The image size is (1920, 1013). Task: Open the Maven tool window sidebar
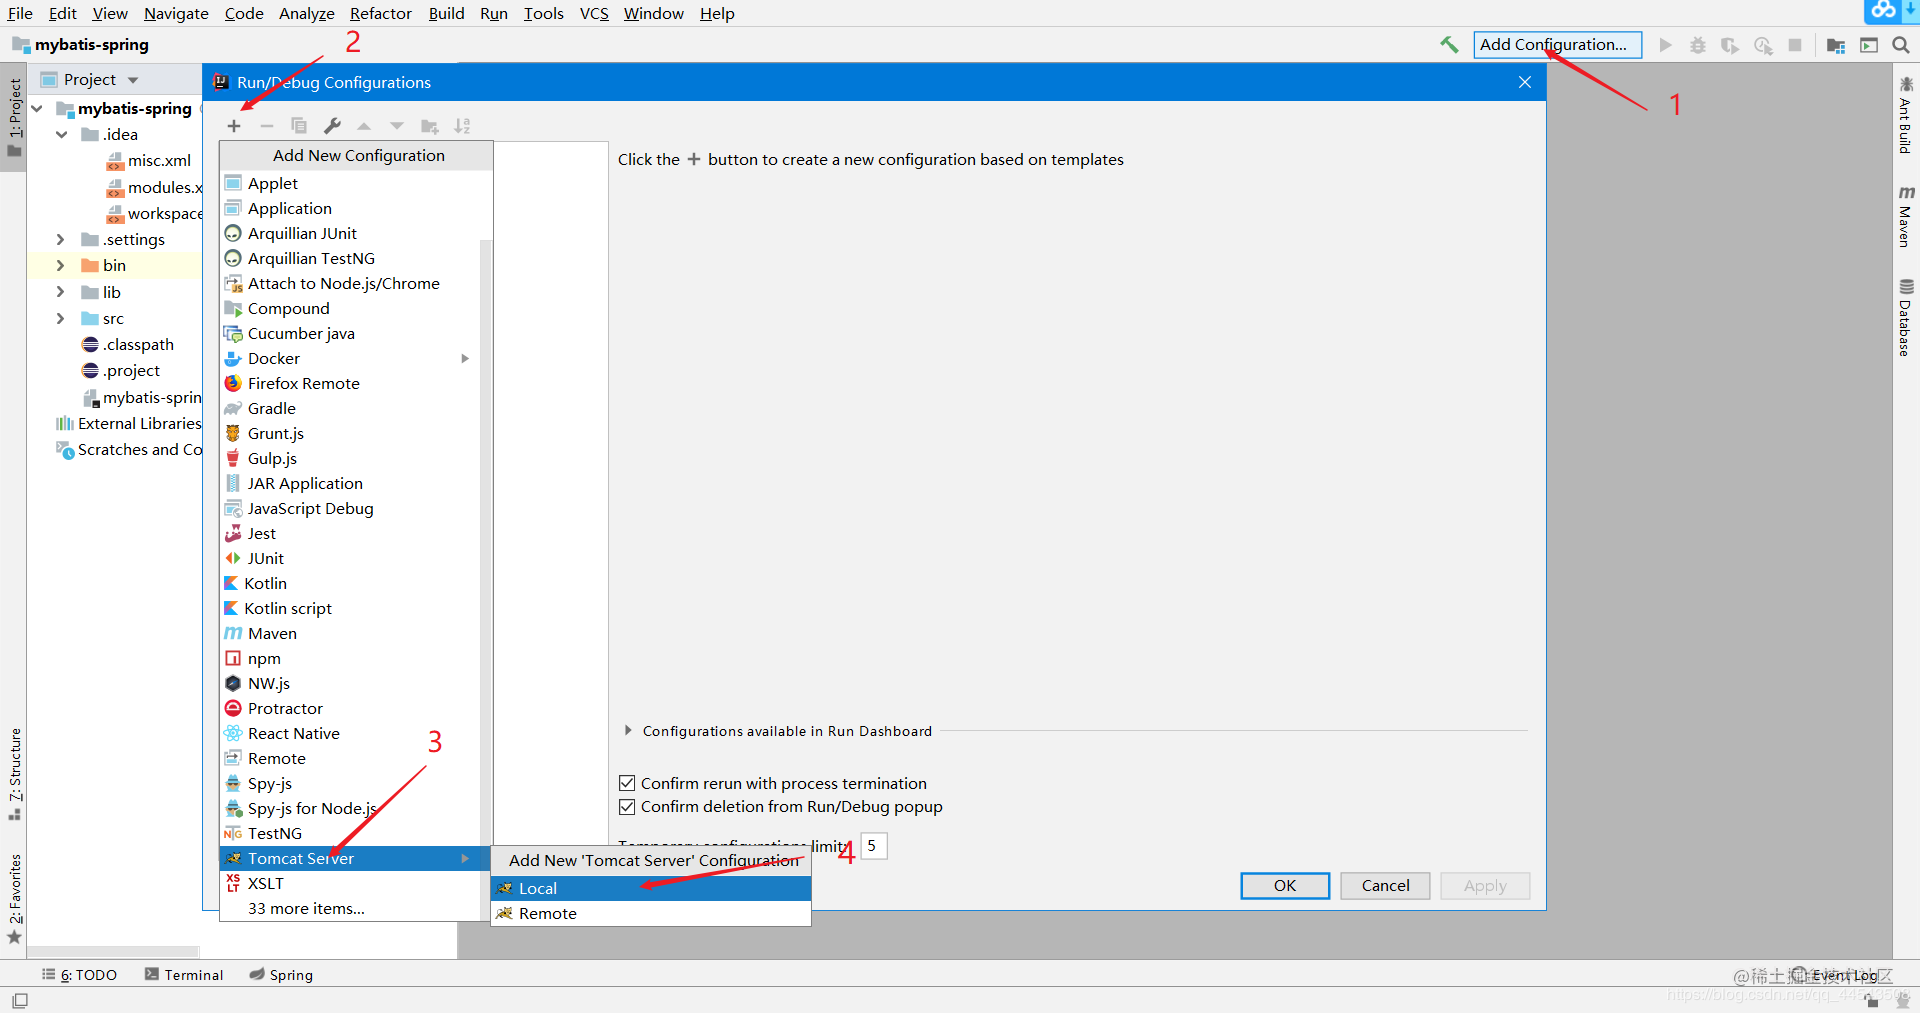pos(1905,216)
